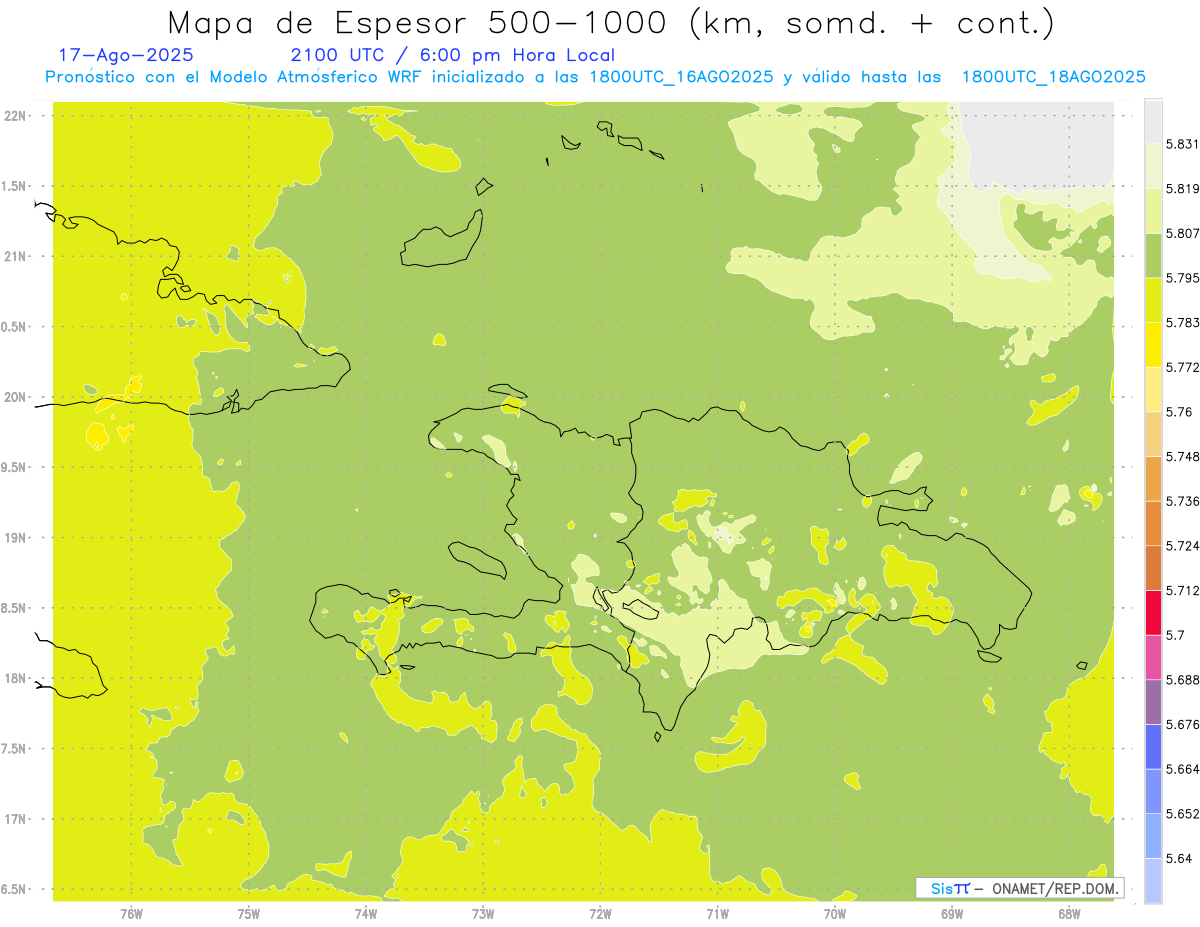Click the 18N latitude label
1200x927 pixels.
point(15,679)
